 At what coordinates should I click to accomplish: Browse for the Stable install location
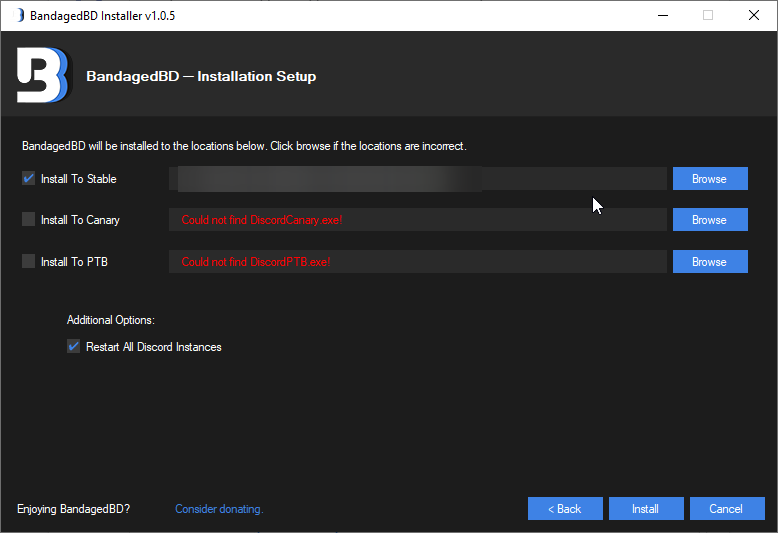709,179
